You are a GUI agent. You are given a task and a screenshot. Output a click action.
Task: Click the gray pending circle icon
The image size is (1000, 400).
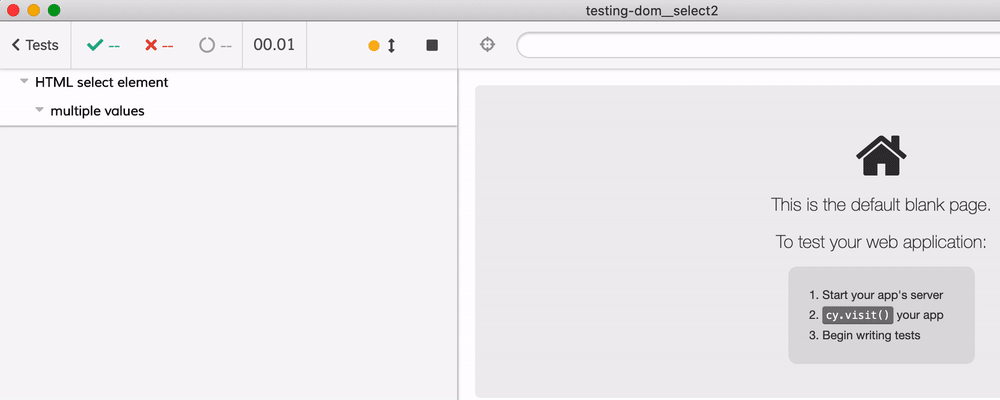coord(207,45)
